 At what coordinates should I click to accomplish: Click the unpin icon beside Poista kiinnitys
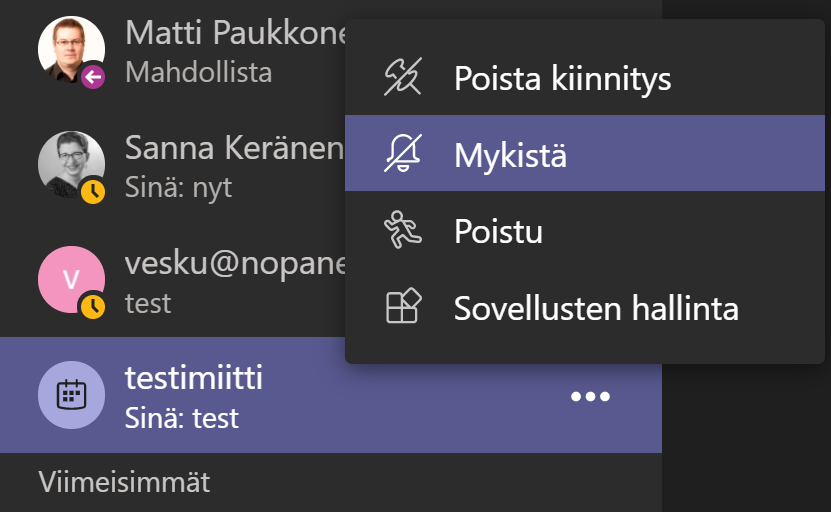[x=403, y=78]
